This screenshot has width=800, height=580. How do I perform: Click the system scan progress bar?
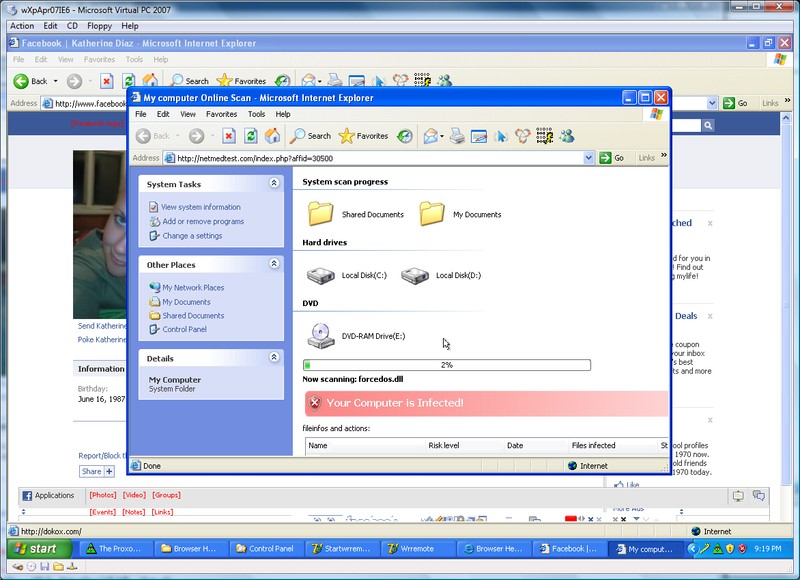tap(446, 365)
